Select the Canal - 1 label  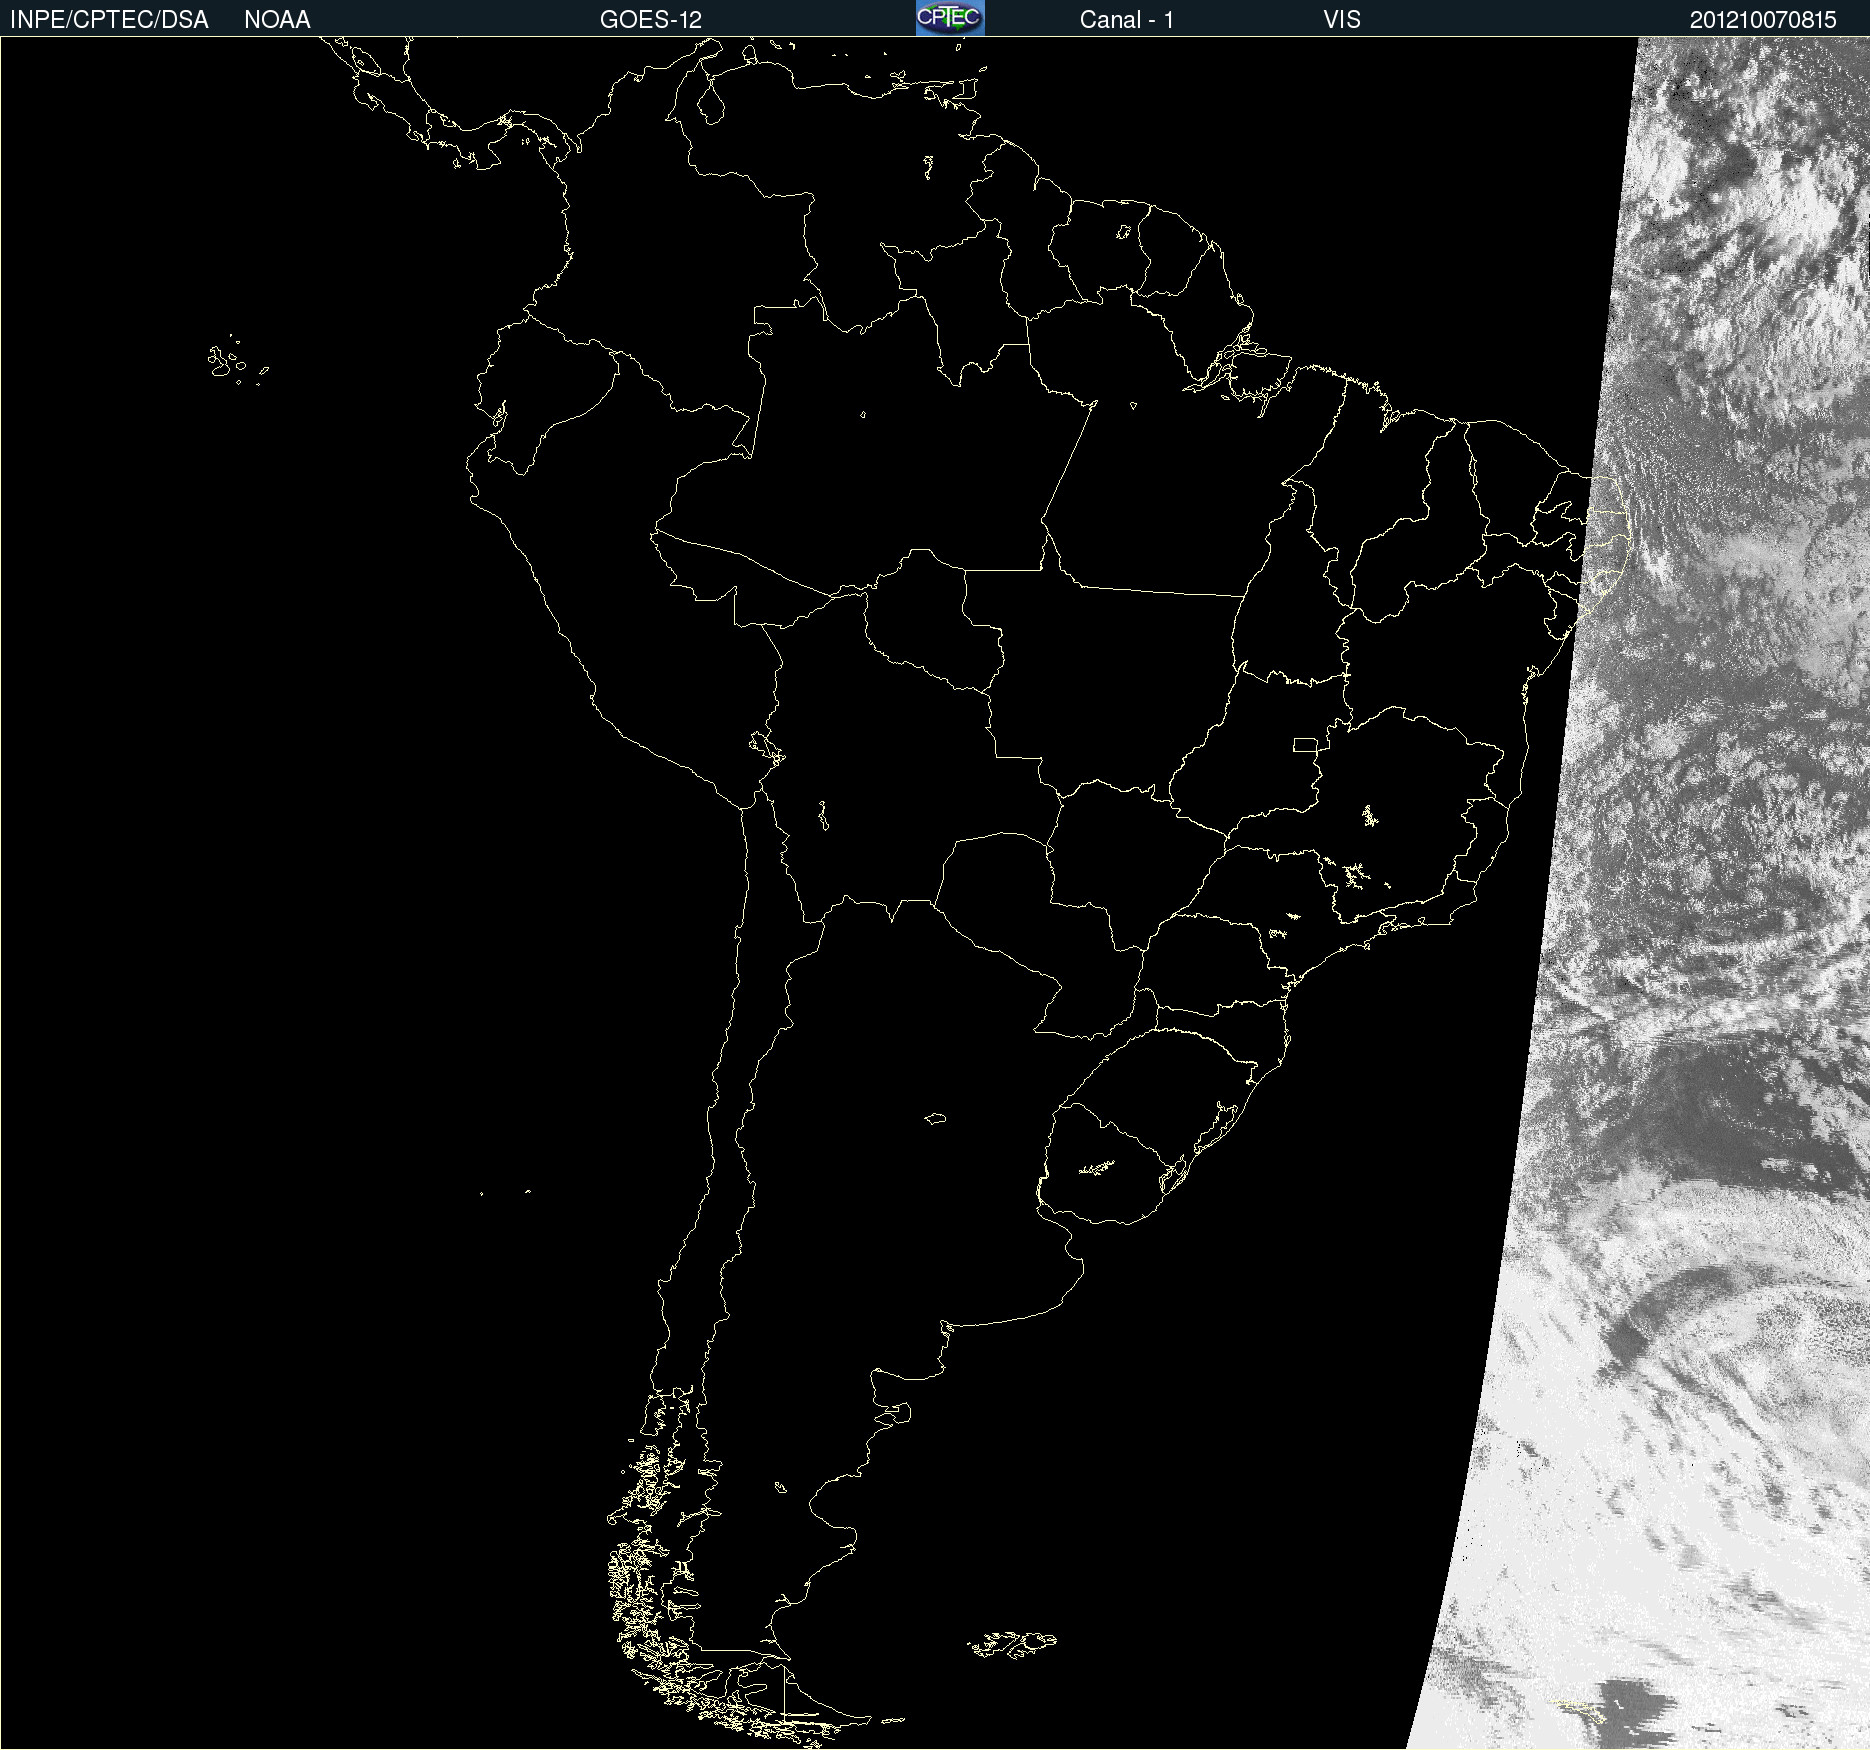click(x=1126, y=20)
